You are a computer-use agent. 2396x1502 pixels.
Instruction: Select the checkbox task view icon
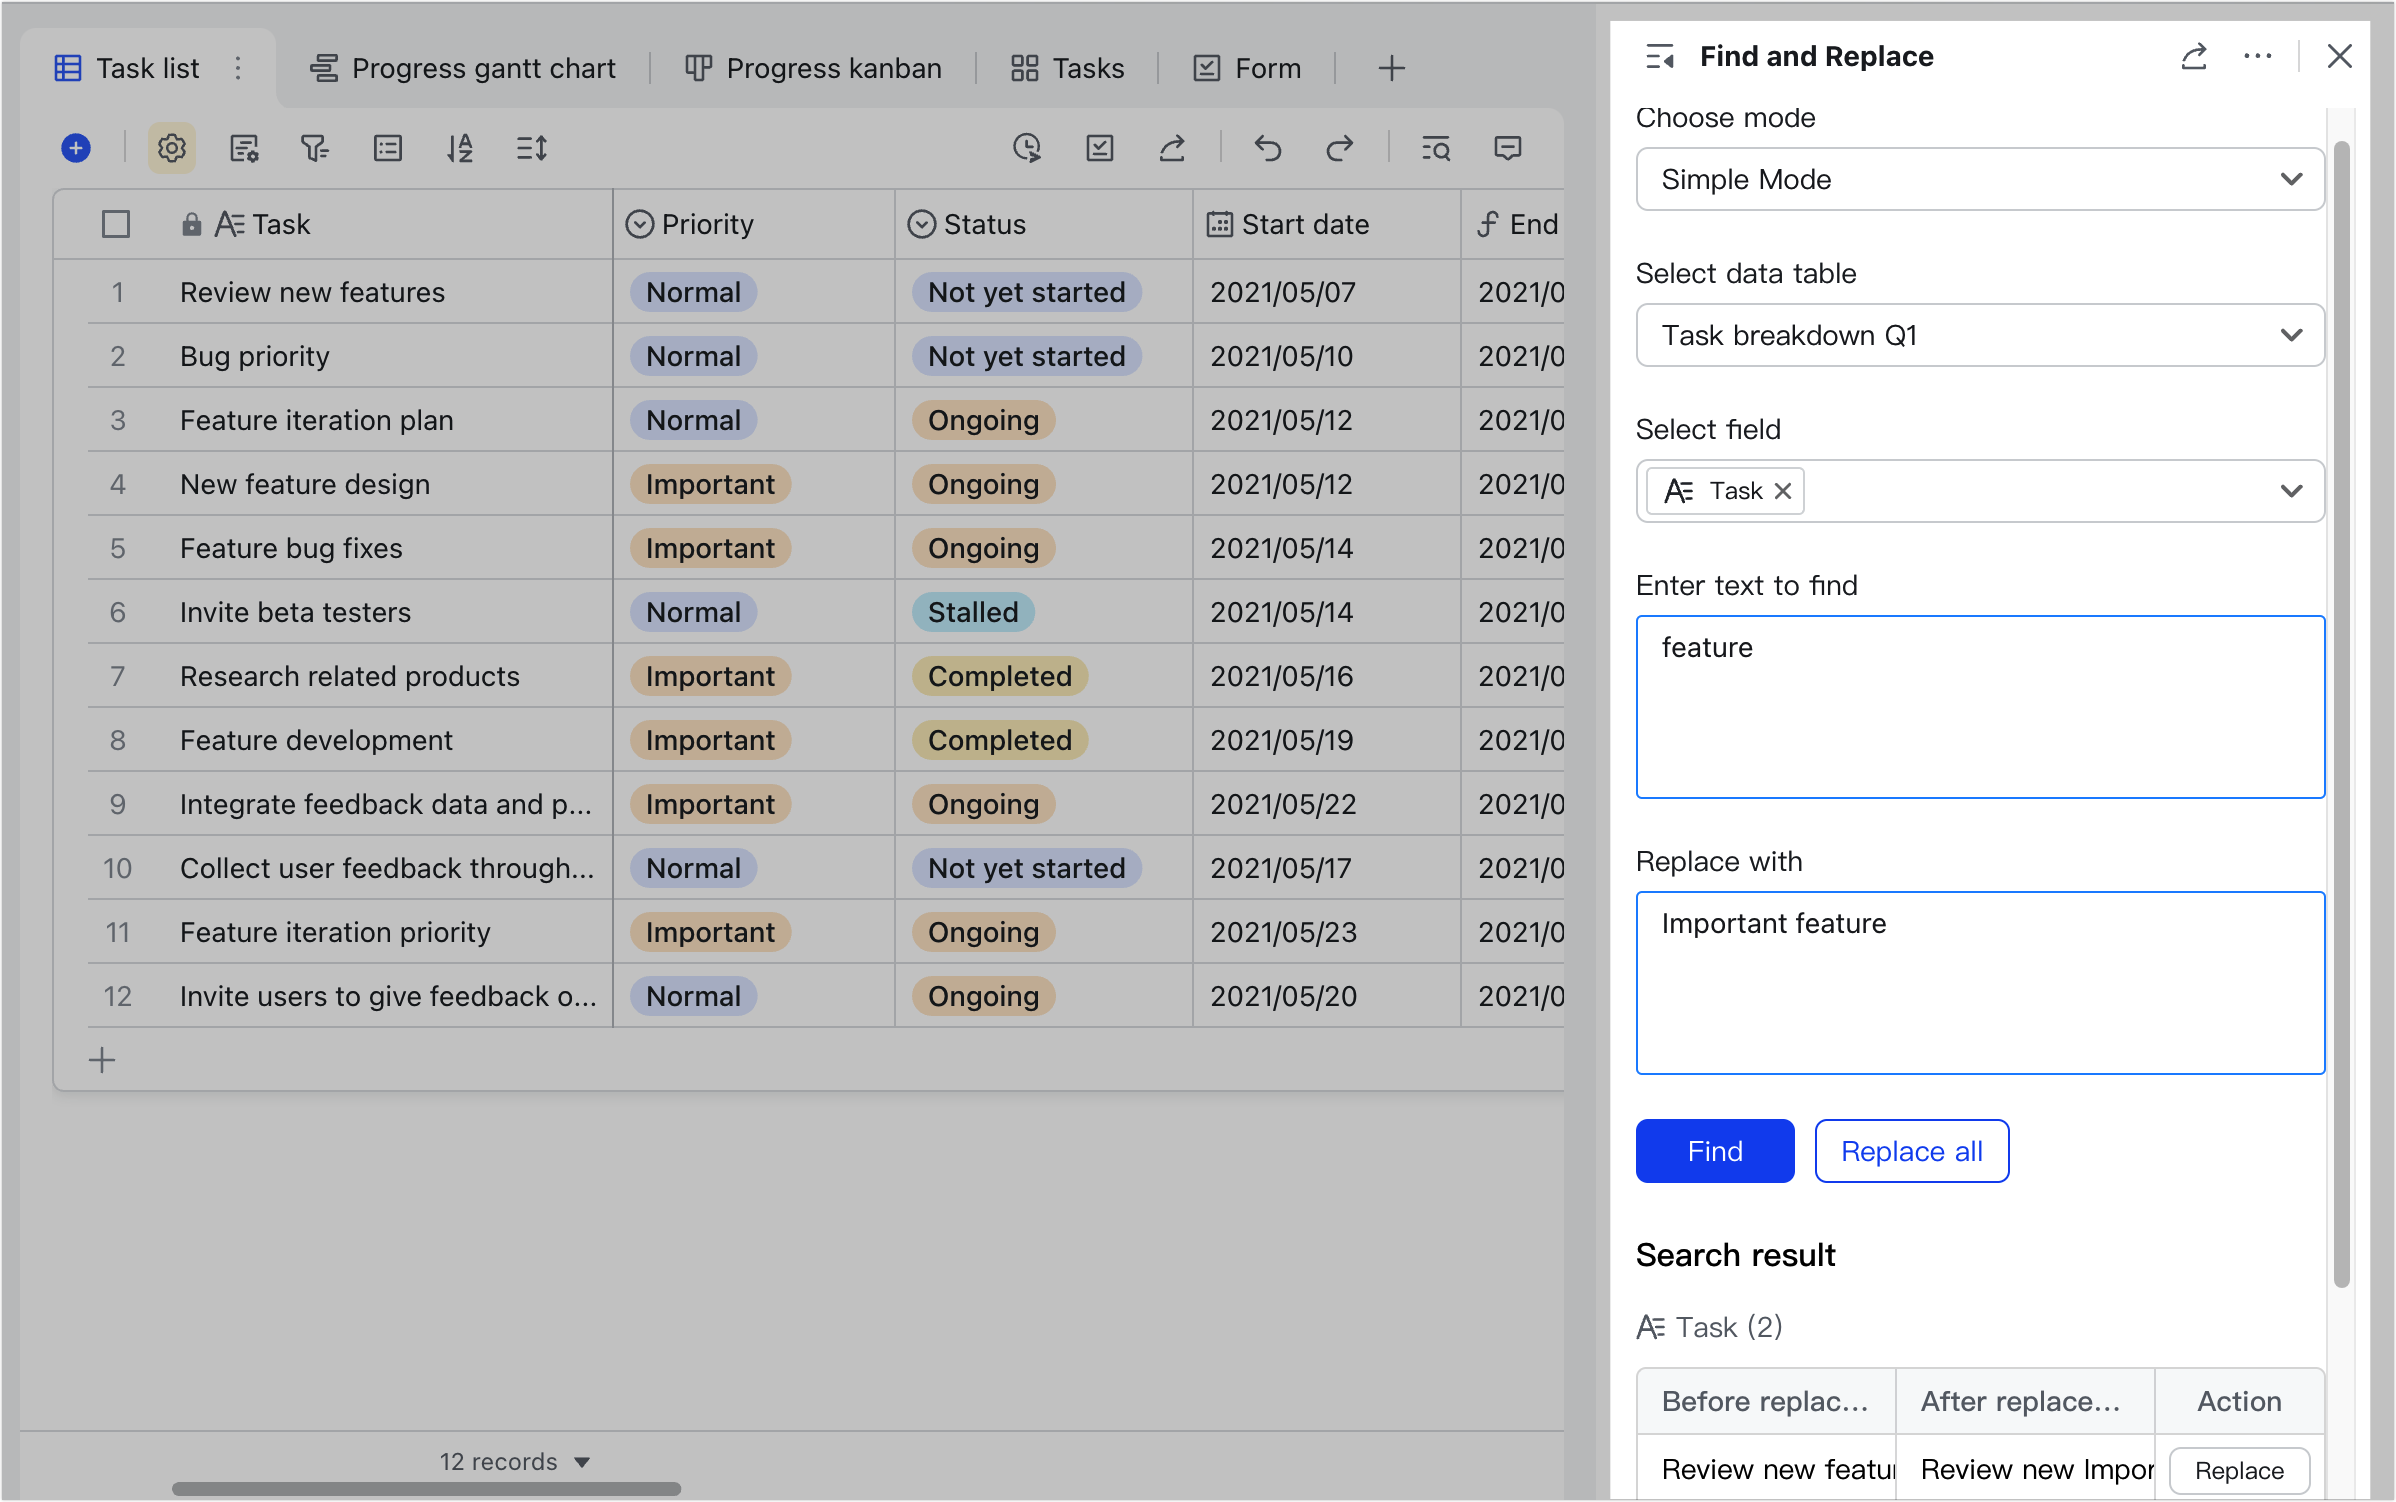[x=1100, y=148]
